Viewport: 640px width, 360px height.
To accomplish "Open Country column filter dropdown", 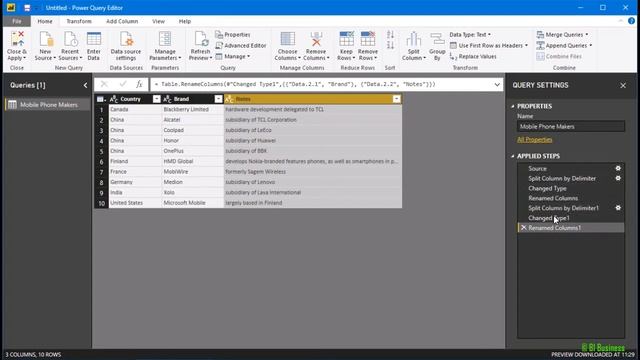I will [156, 99].
